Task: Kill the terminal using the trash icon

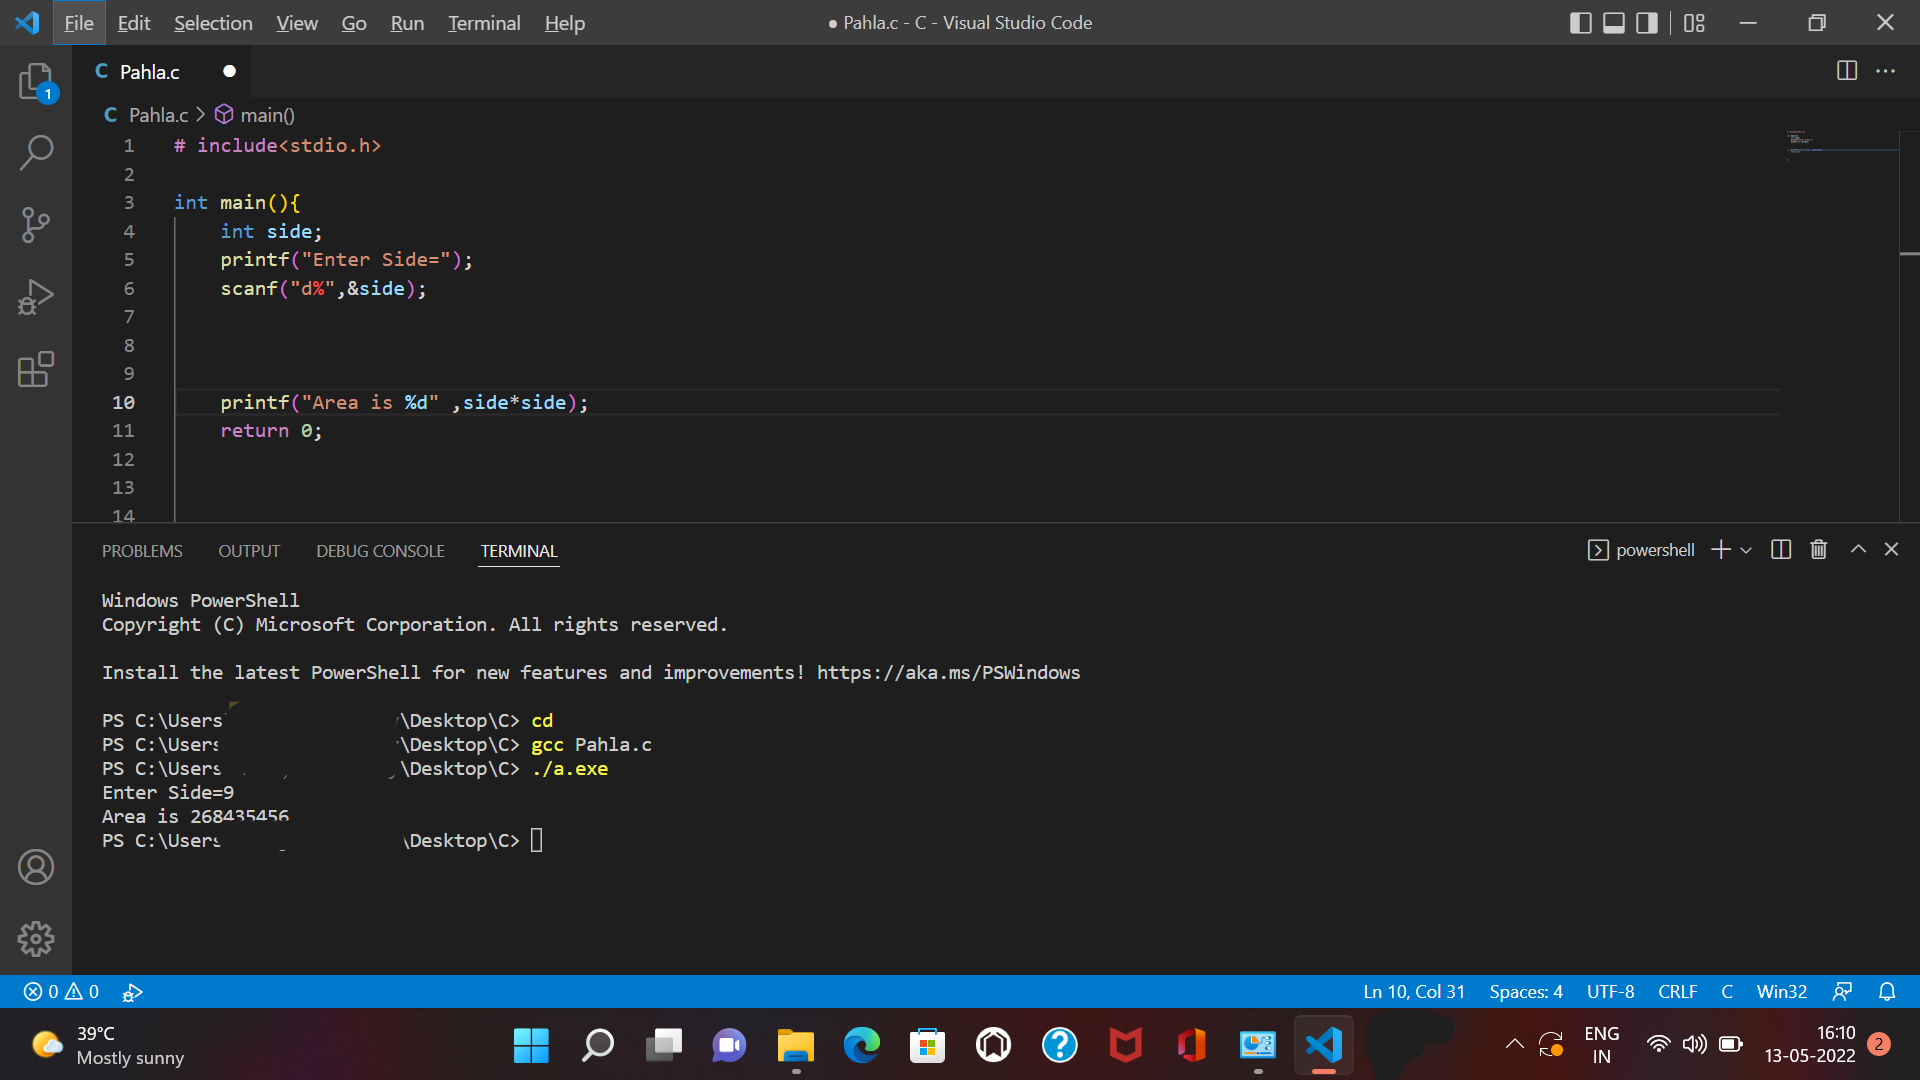Action: 1818,549
